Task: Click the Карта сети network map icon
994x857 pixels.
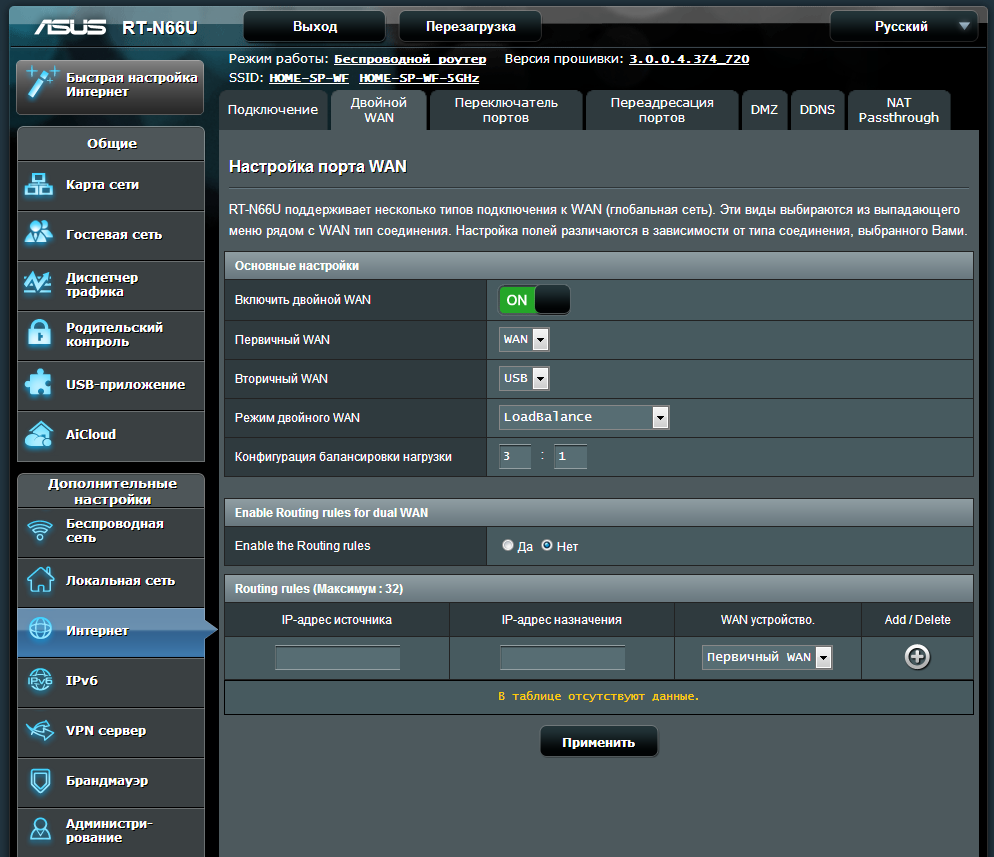Action: [x=39, y=184]
